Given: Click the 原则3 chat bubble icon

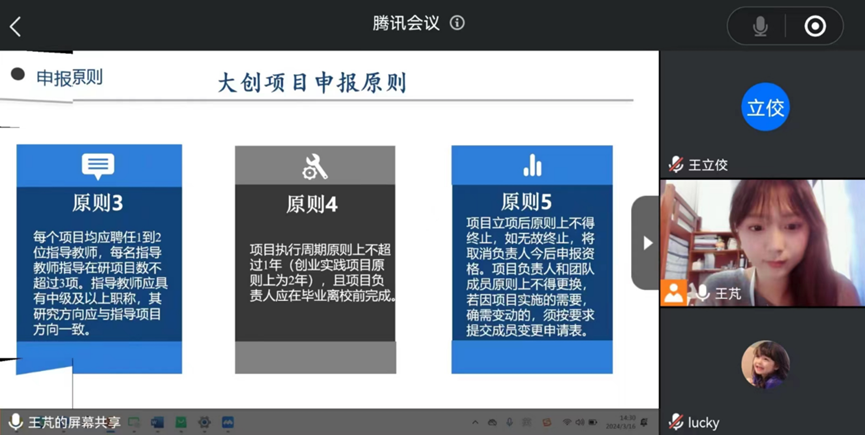Looking at the screenshot, I should click(98, 165).
